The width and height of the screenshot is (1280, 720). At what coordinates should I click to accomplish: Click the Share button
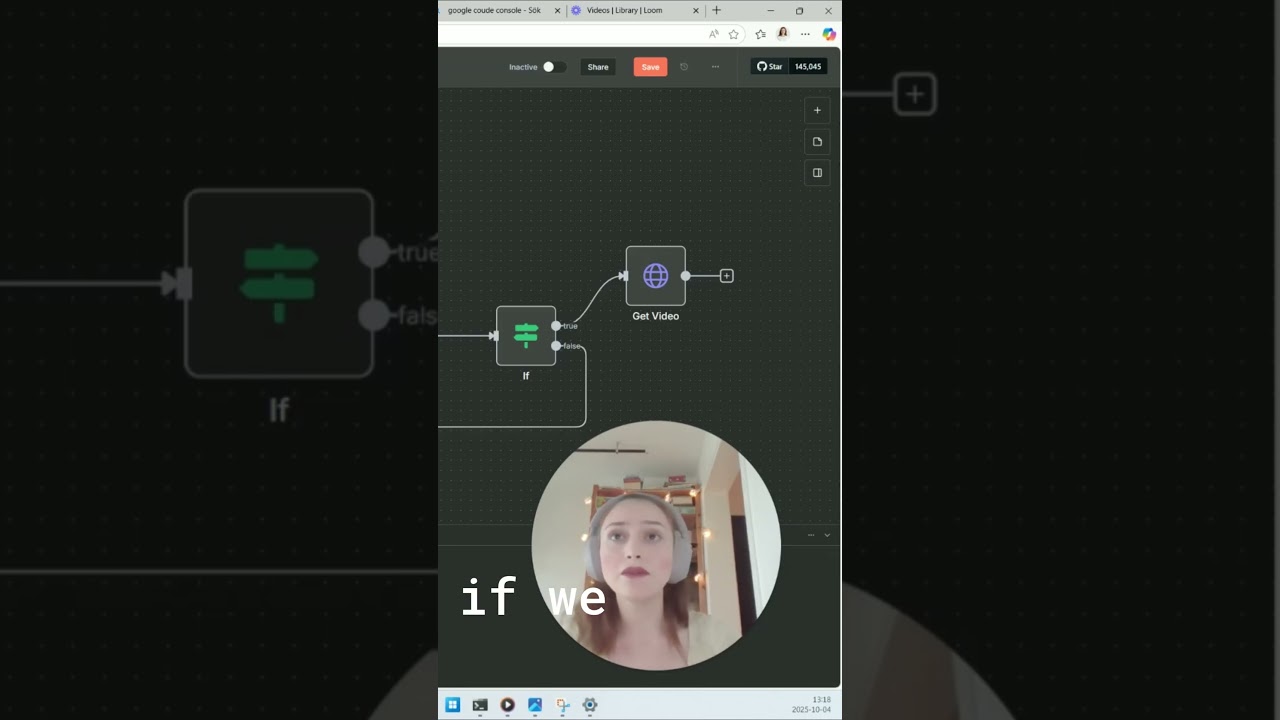click(x=598, y=67)
